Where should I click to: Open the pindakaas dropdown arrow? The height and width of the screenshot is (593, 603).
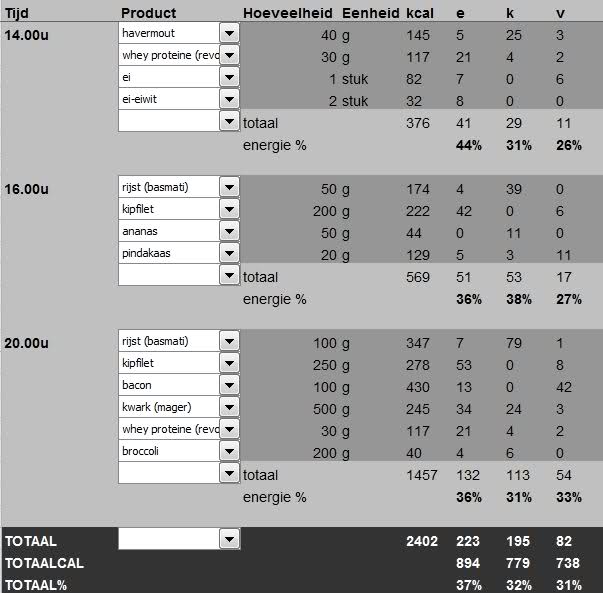(229, 253)
